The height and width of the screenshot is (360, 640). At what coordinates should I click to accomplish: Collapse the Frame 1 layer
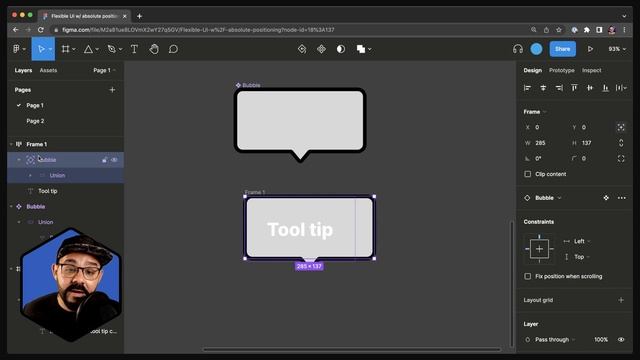click(x=11, y=144)
